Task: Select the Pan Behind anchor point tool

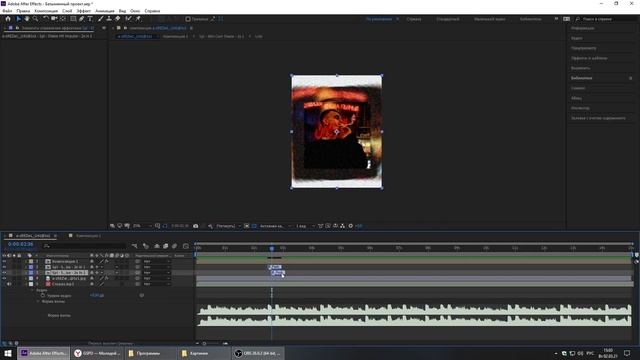Action: 62,19
